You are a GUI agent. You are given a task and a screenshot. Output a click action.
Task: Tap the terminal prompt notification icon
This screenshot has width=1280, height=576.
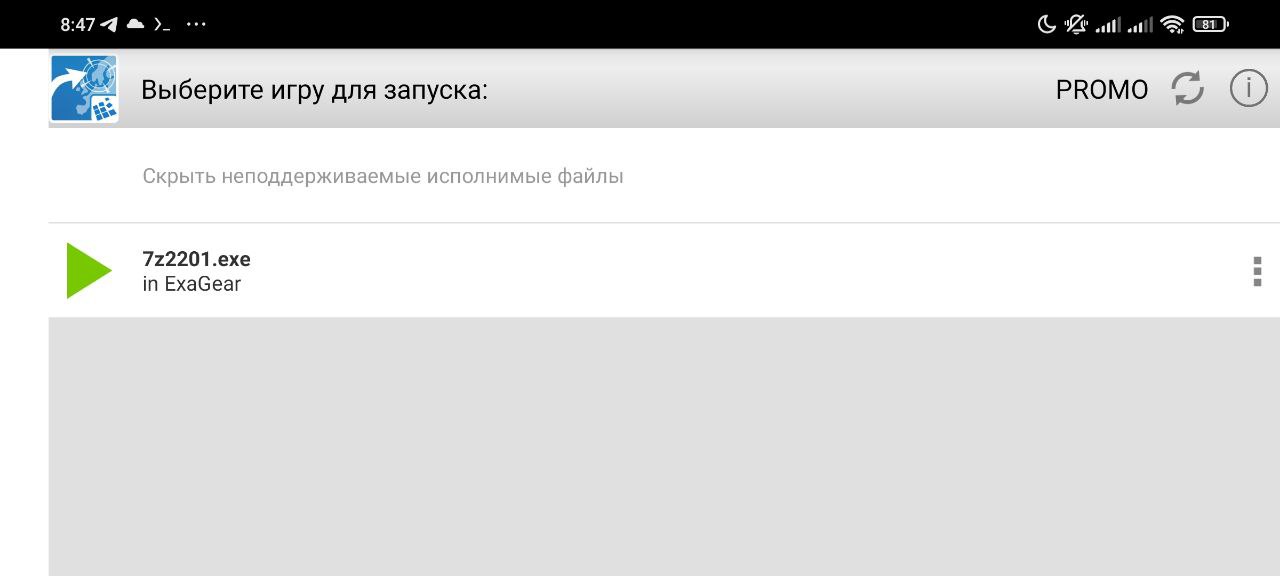coord(161,24)
